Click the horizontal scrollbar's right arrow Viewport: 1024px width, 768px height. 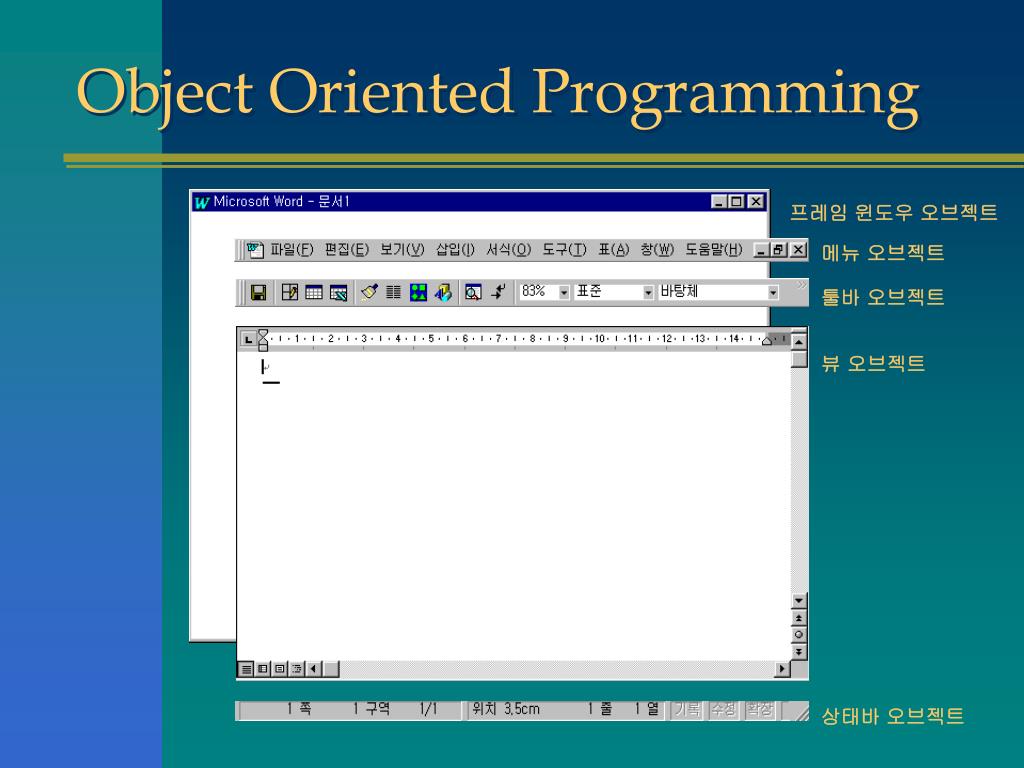[782, 669]
